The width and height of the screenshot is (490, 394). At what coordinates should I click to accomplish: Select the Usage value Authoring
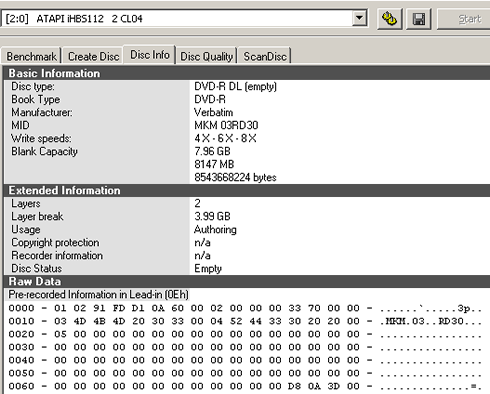215,229
